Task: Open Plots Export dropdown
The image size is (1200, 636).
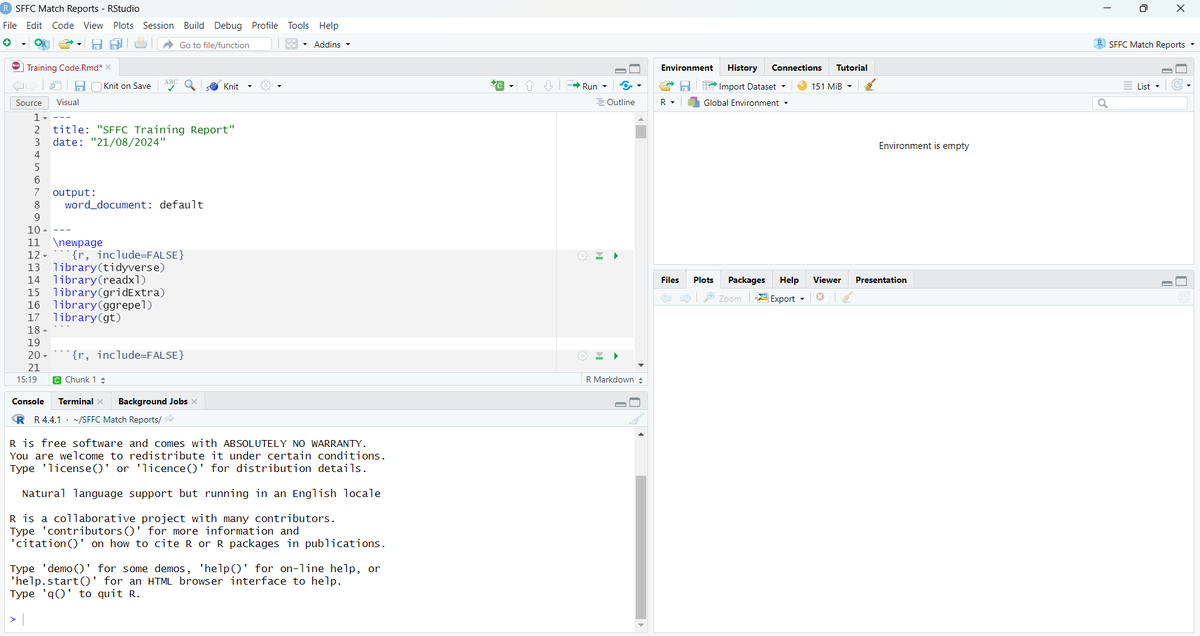Action: [x=780, y=298]
